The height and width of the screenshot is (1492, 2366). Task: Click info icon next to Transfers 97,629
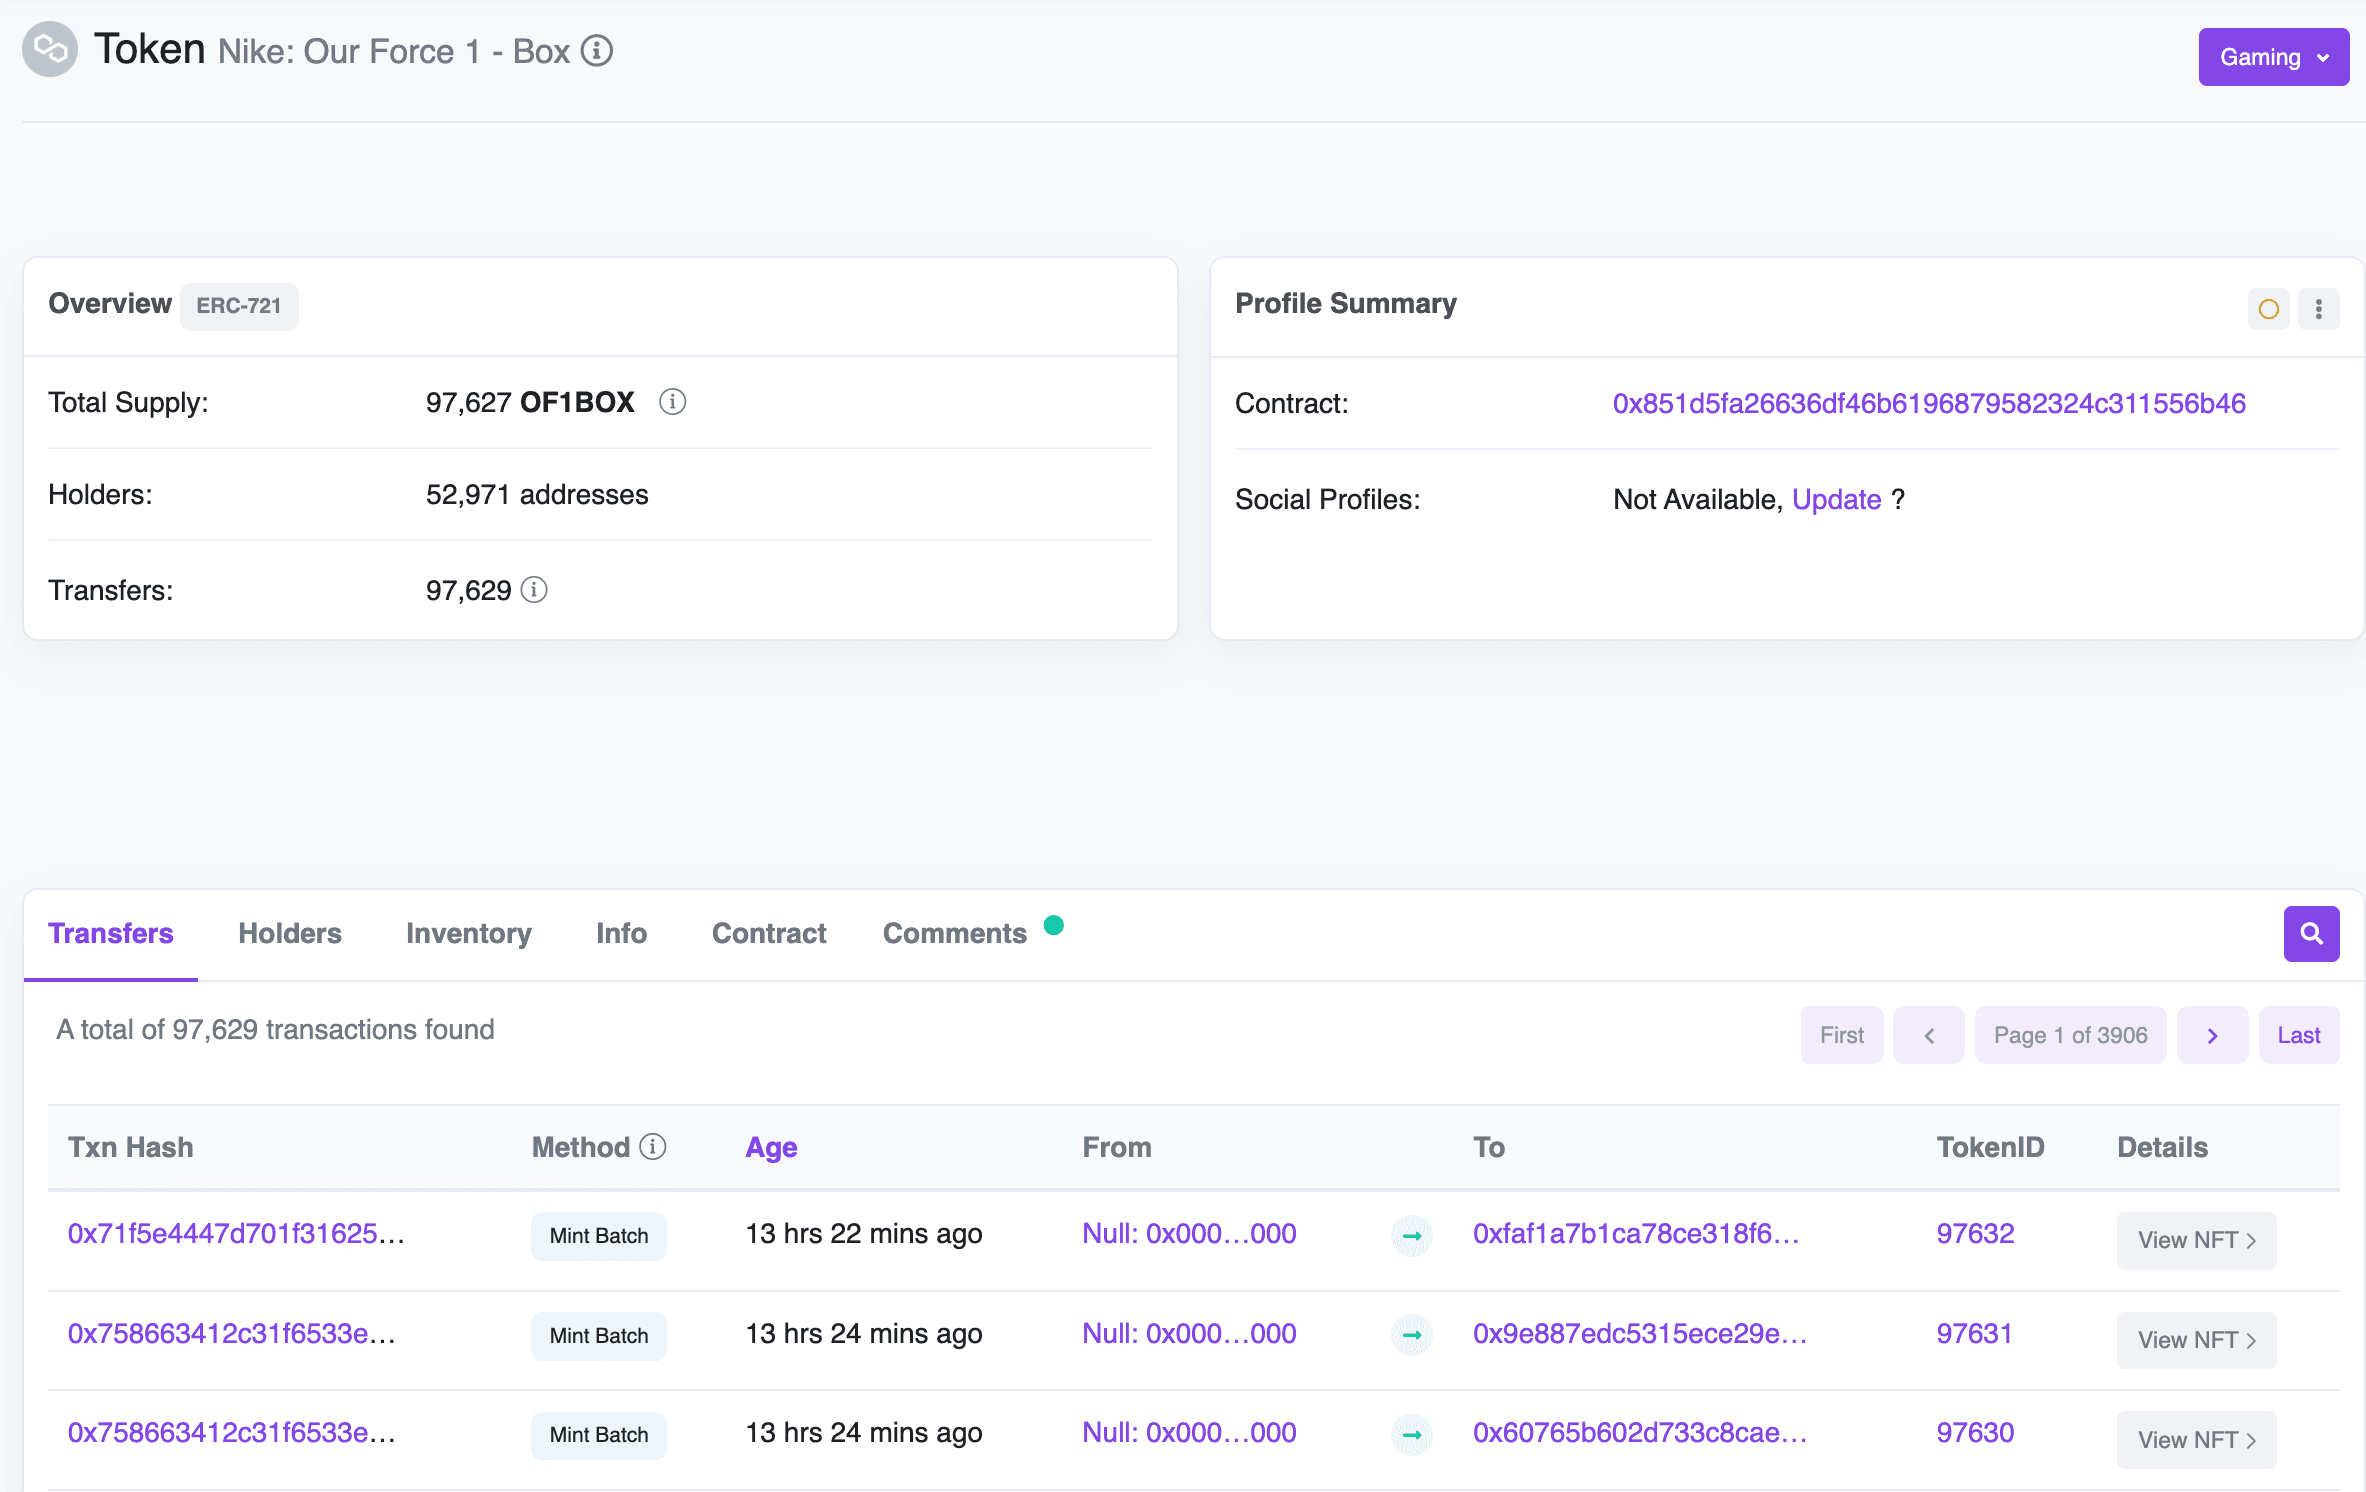click(534, 590)
